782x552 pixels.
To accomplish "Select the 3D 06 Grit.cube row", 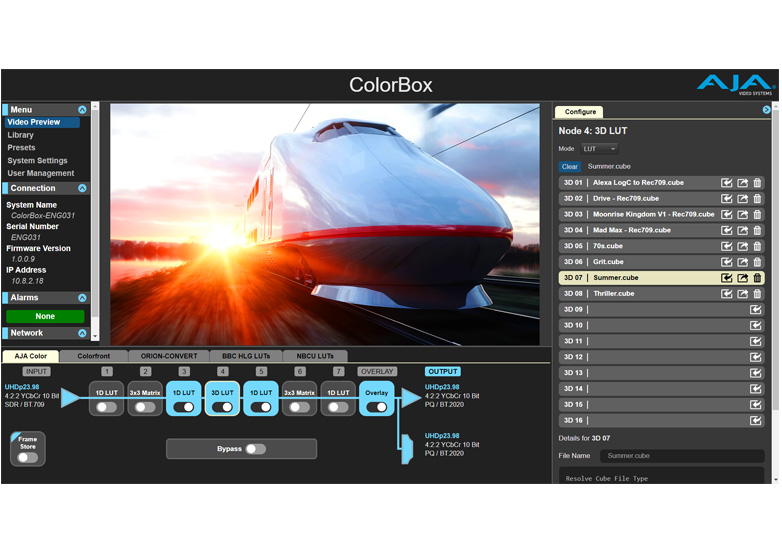I will pos(661,262).
